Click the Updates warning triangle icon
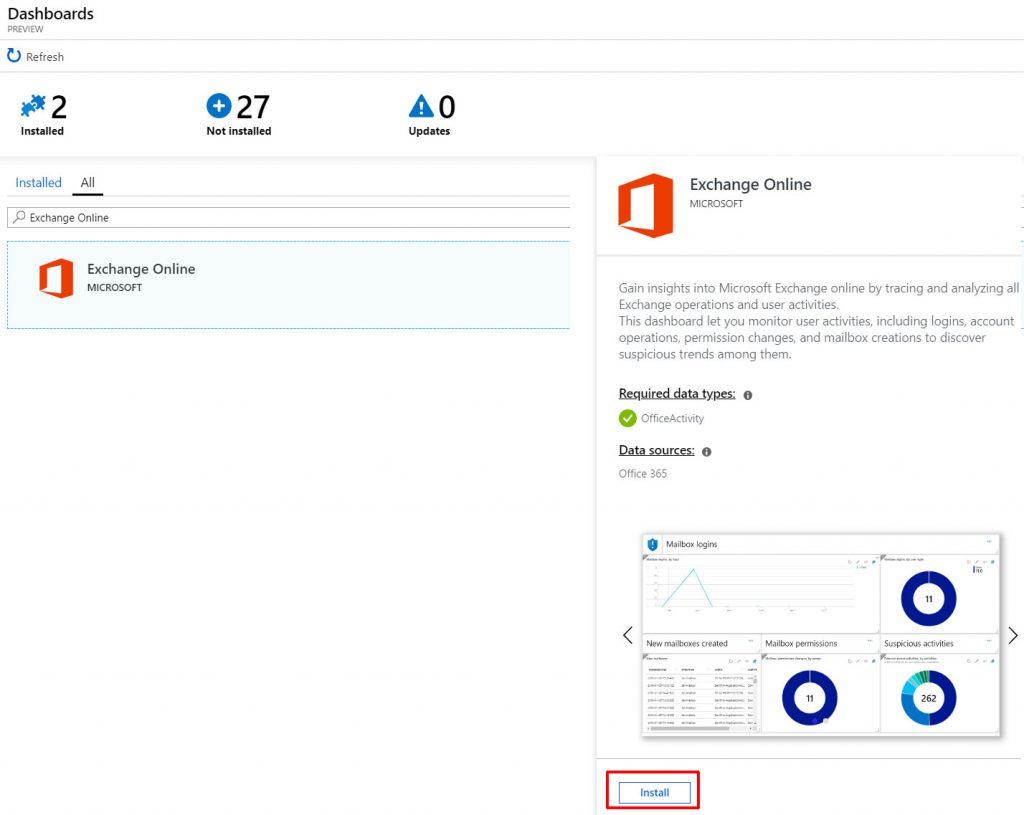This screenshot has width=1024, height=815. (x=421, y=106)
